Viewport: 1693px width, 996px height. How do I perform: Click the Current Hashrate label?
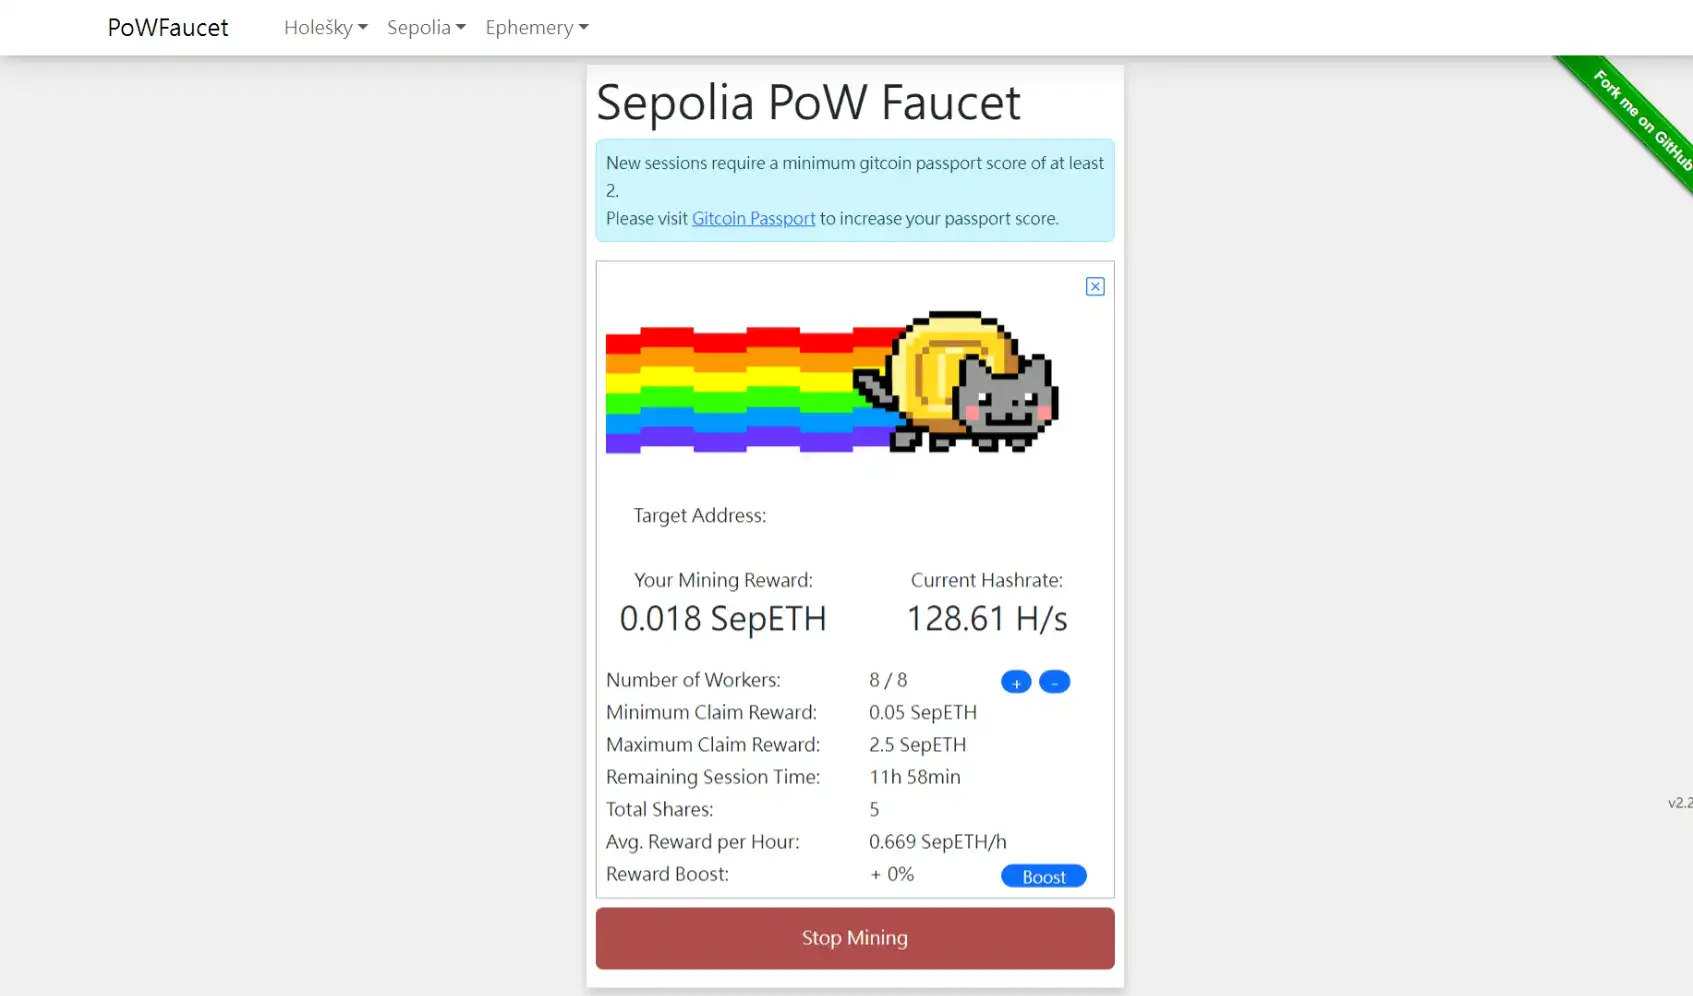987,580
